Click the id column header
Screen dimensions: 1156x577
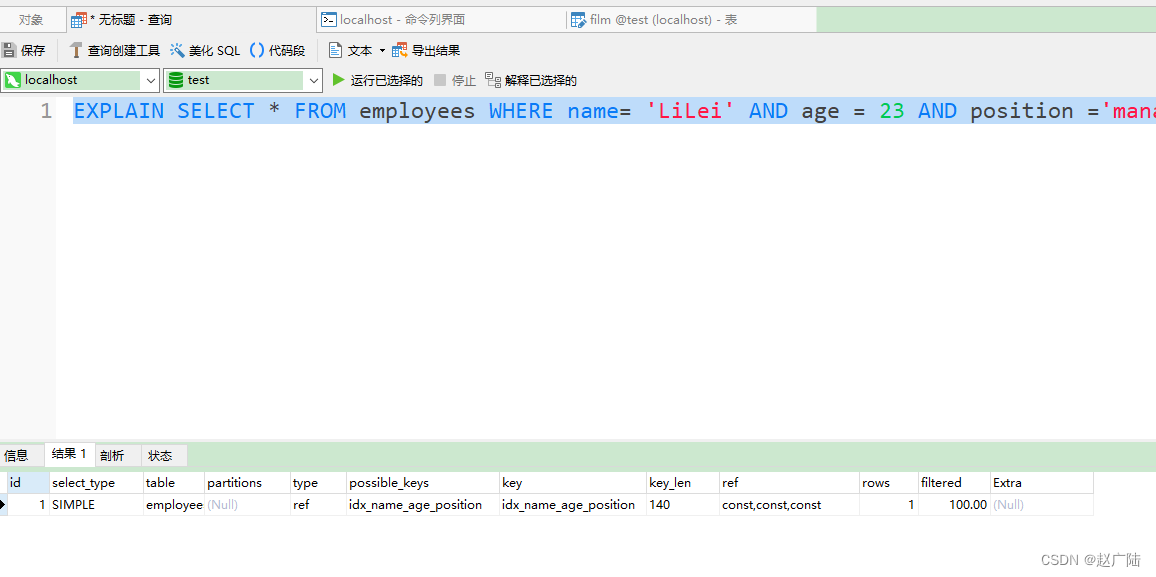click(28, 483)
